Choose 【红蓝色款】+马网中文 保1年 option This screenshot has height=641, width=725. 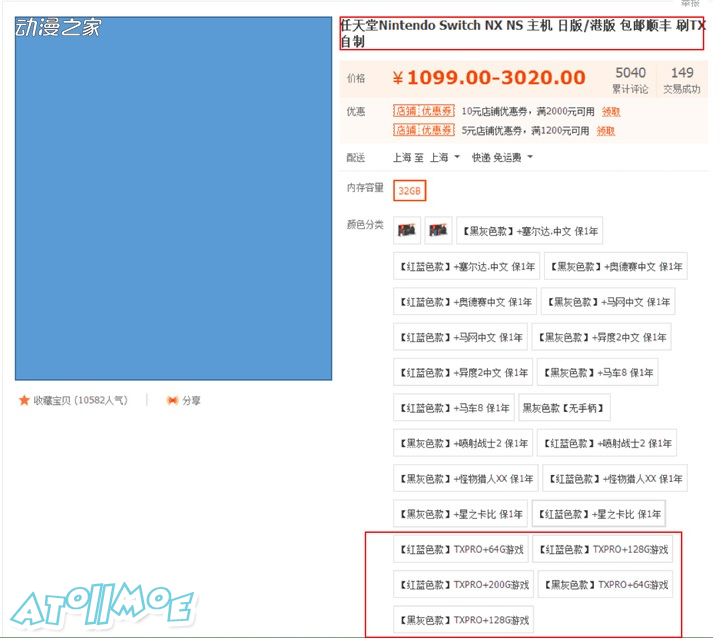[x=461, y=337]
